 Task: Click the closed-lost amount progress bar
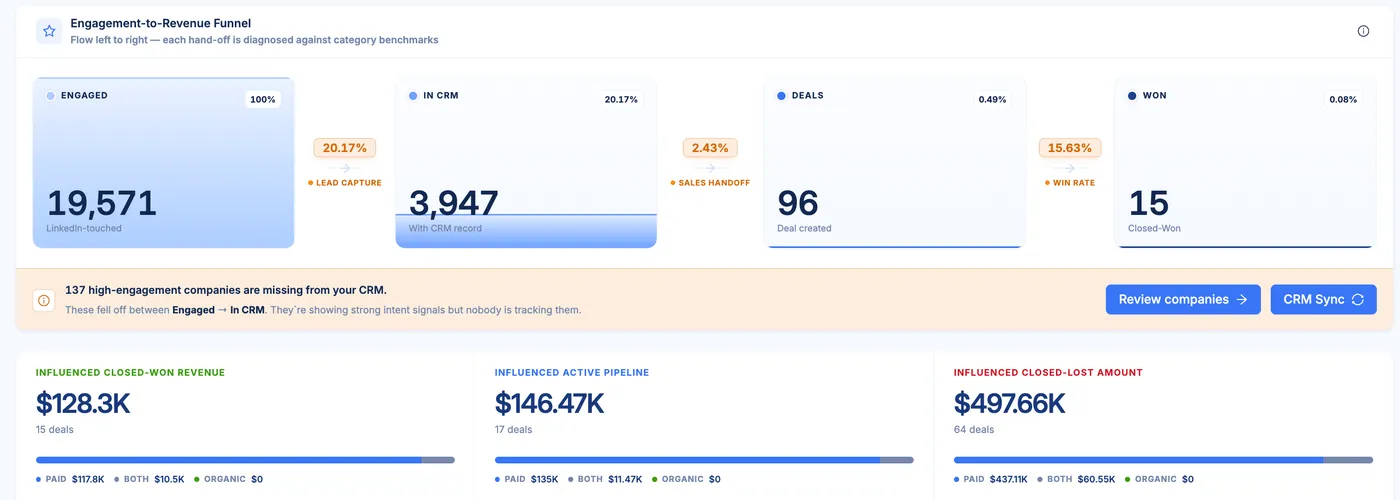point(1163,460)
